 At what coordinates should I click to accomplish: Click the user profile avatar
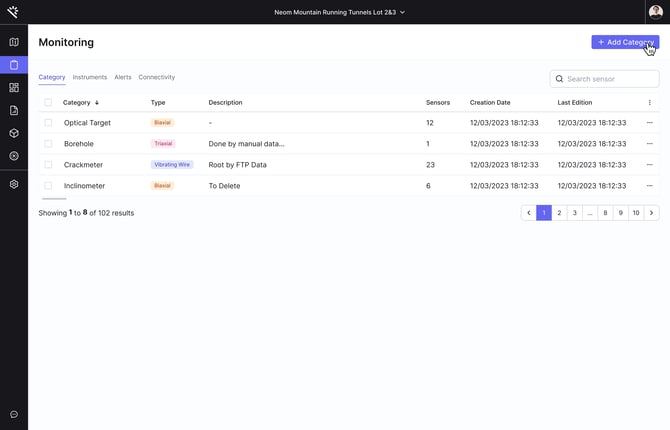coord(655,12)
